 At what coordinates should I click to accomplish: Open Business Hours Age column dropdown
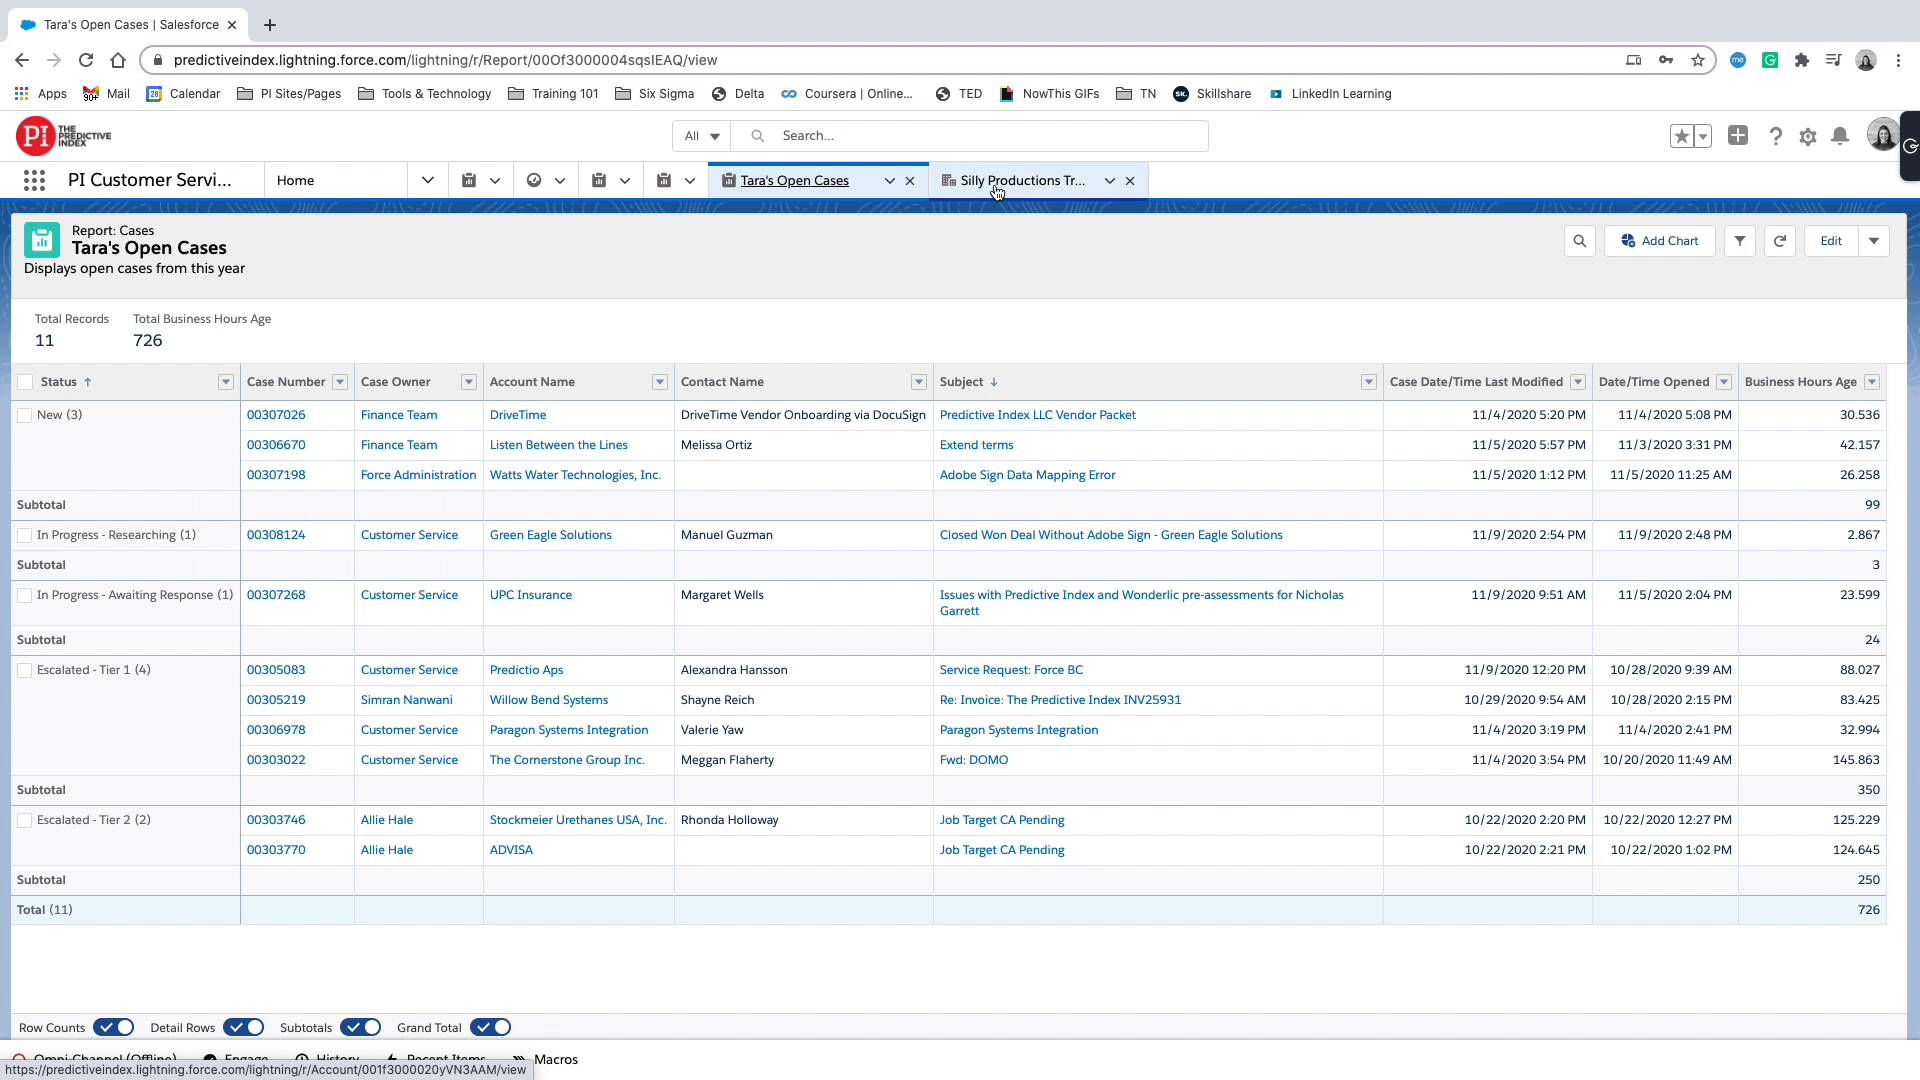pyautogui.click(x=1872, y=382)
